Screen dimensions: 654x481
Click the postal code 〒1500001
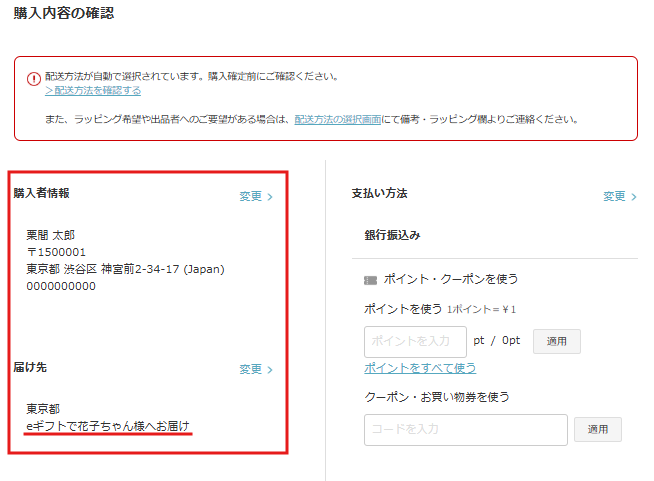click(x=56, y=252)
